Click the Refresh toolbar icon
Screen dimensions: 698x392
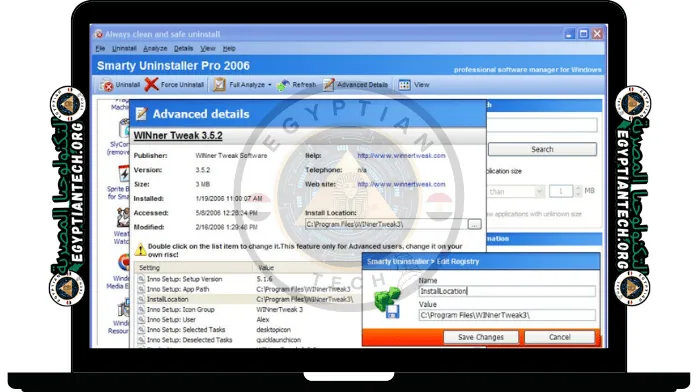(x=283, y=85)
